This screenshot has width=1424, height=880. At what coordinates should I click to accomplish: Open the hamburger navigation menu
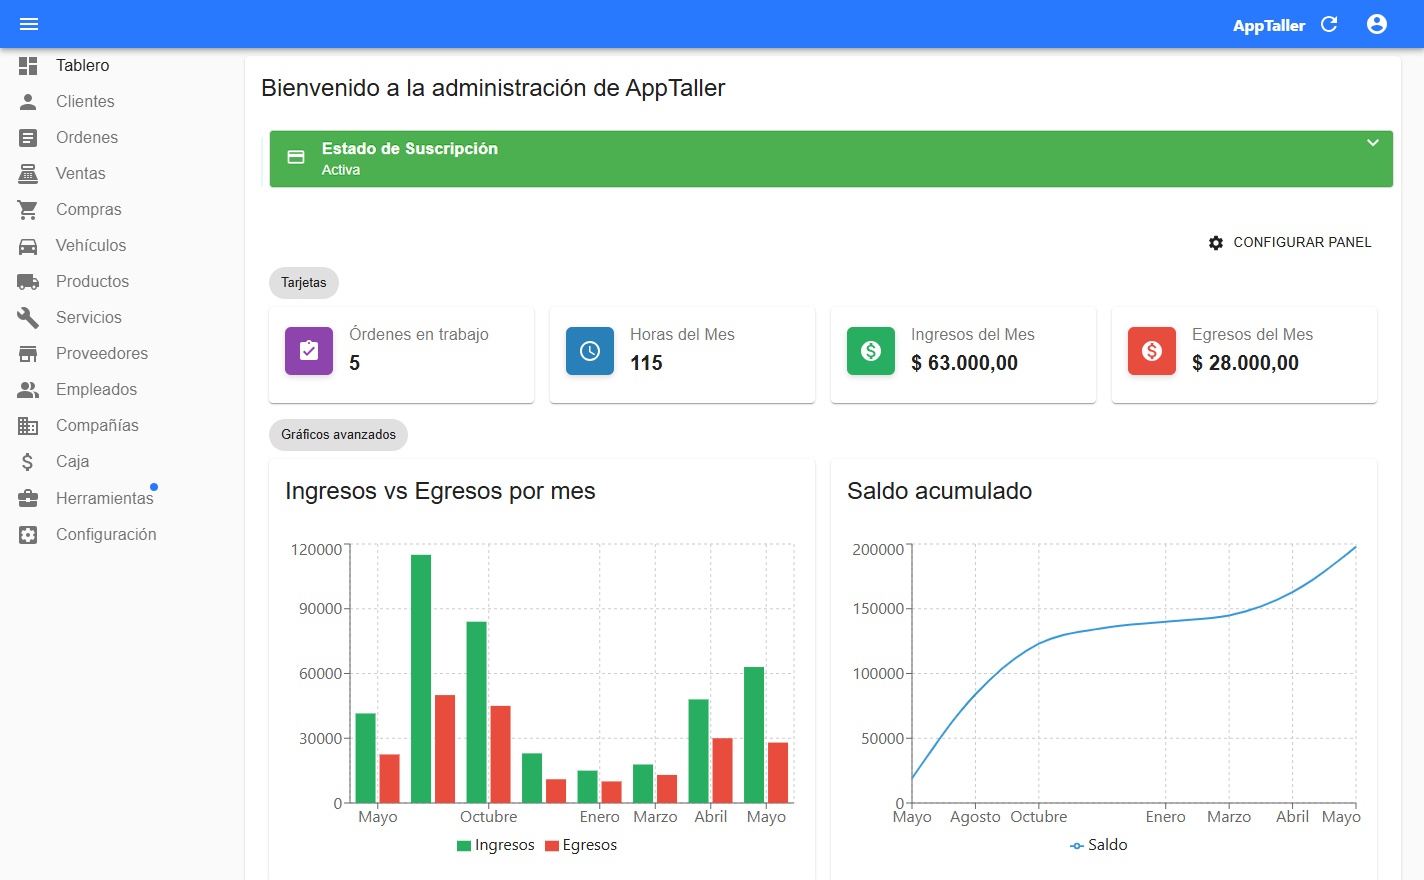(29, 24)
